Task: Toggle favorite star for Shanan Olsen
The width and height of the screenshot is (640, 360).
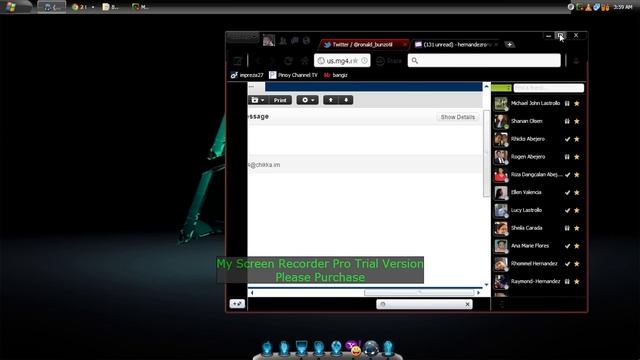Action: click(x=577, y=121)
